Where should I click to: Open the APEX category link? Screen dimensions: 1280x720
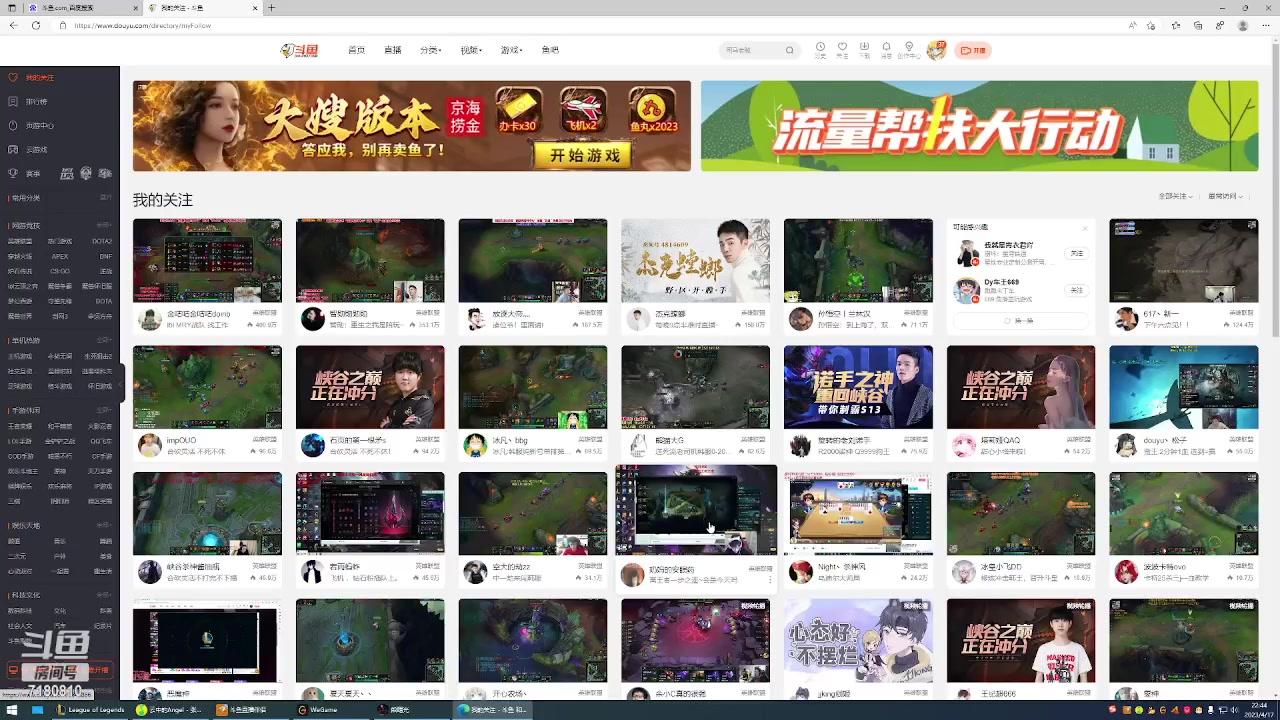click(60, 256)
